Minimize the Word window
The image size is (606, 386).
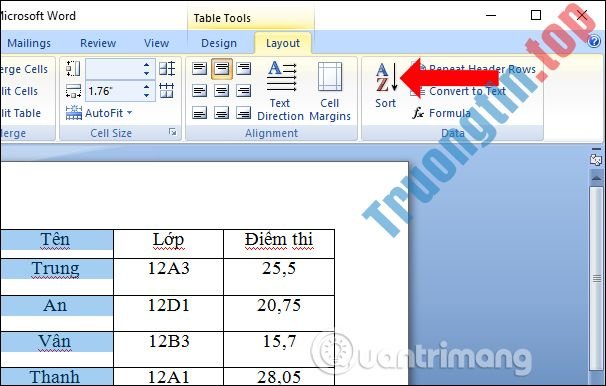491,15
